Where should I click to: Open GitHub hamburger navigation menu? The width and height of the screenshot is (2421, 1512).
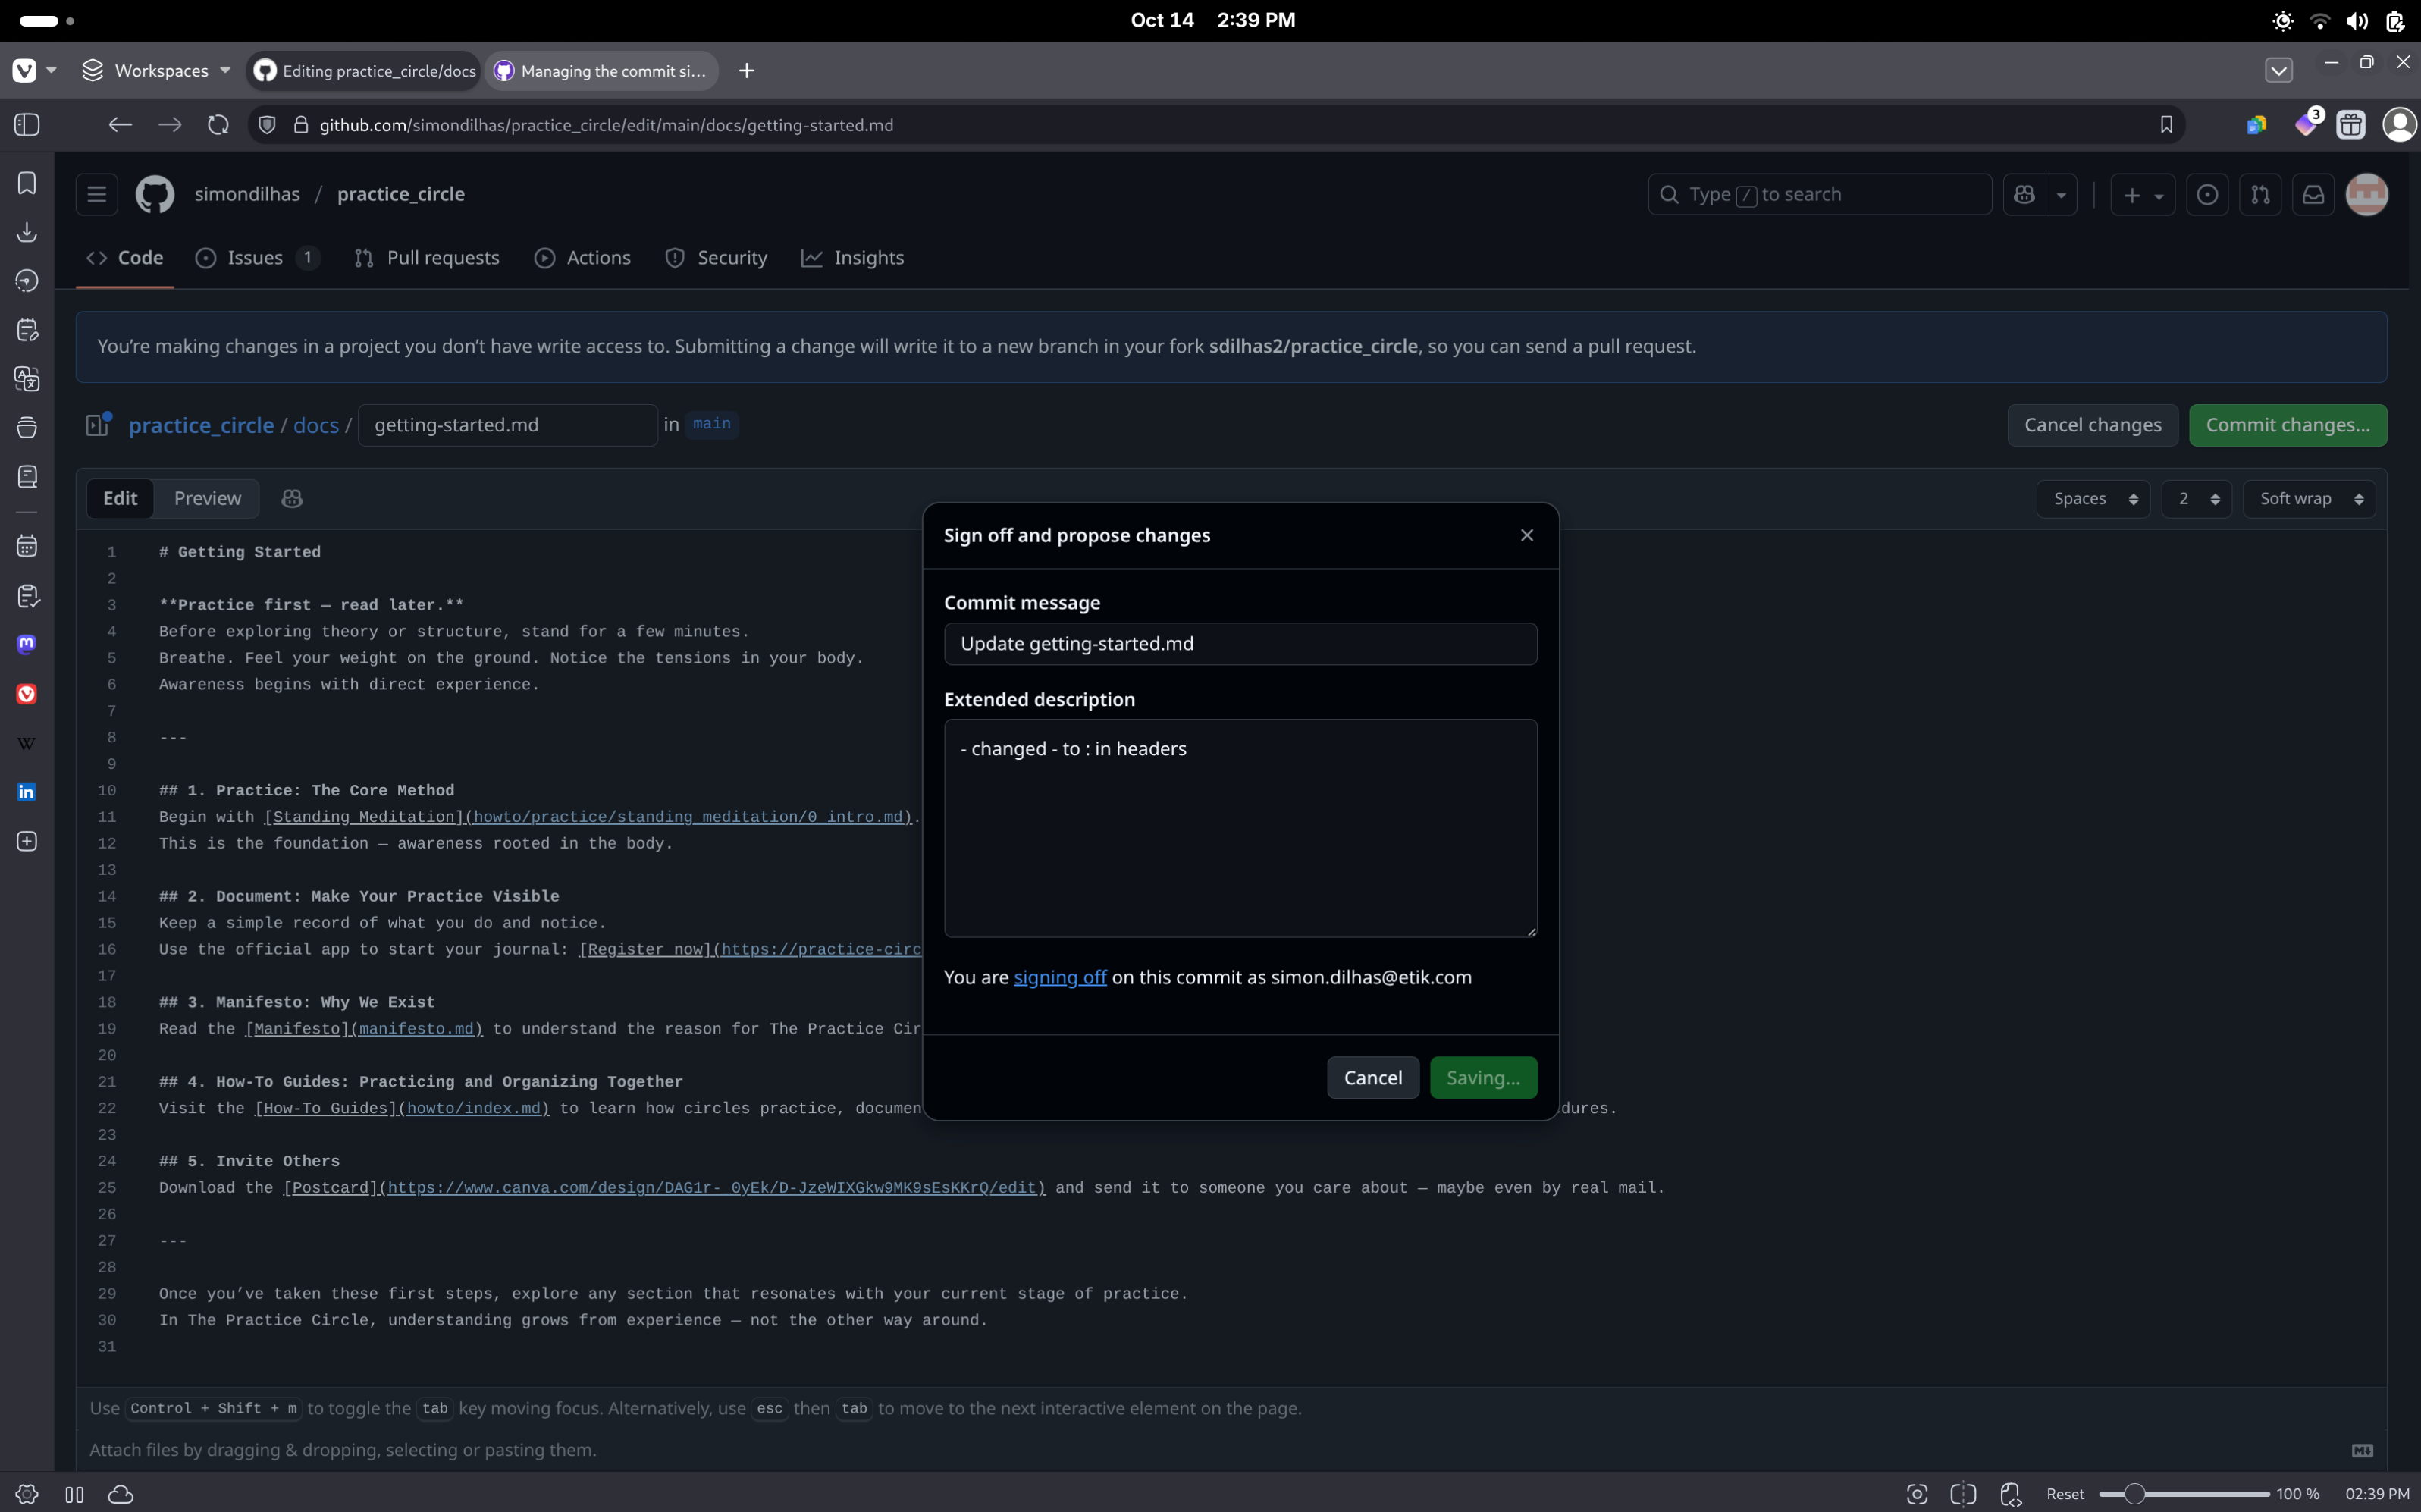(x=97, y=194)
